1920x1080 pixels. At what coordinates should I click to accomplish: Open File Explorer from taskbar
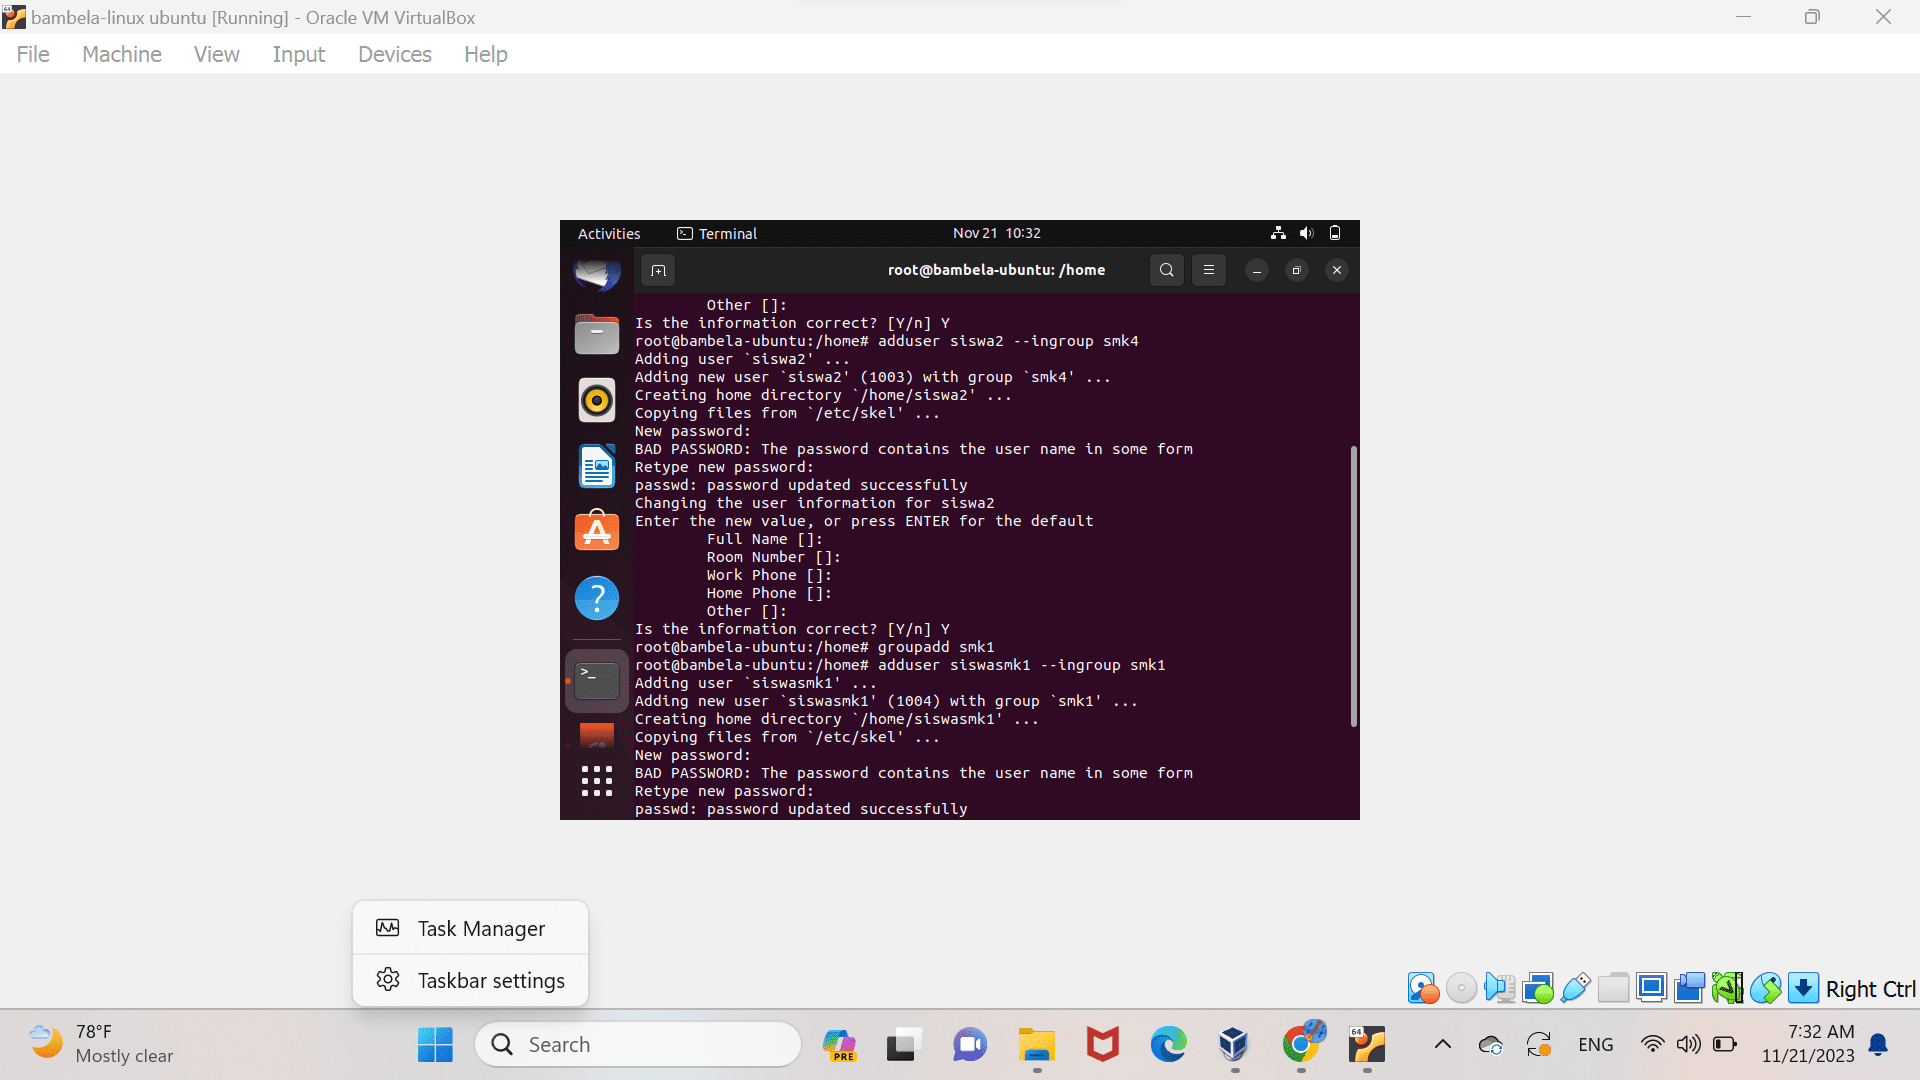pos(1037,1045)
